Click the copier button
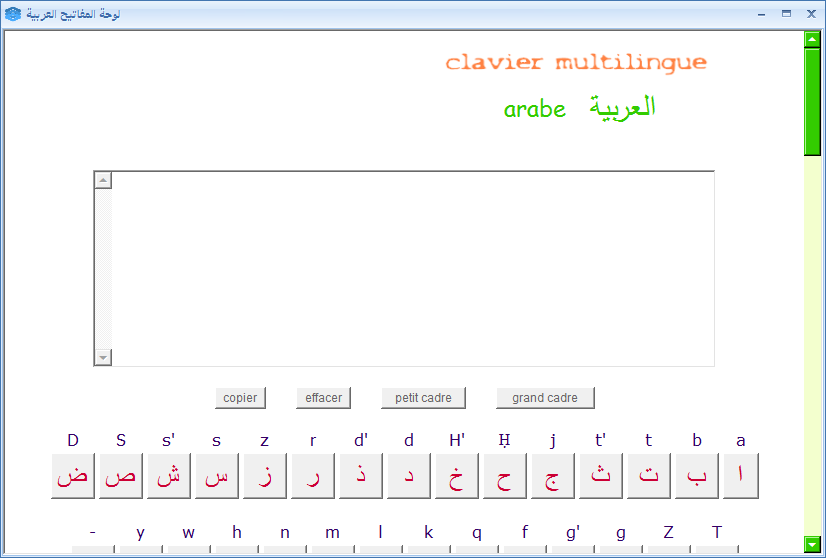This screenshot has width=826, height=558. click(240, 398)
